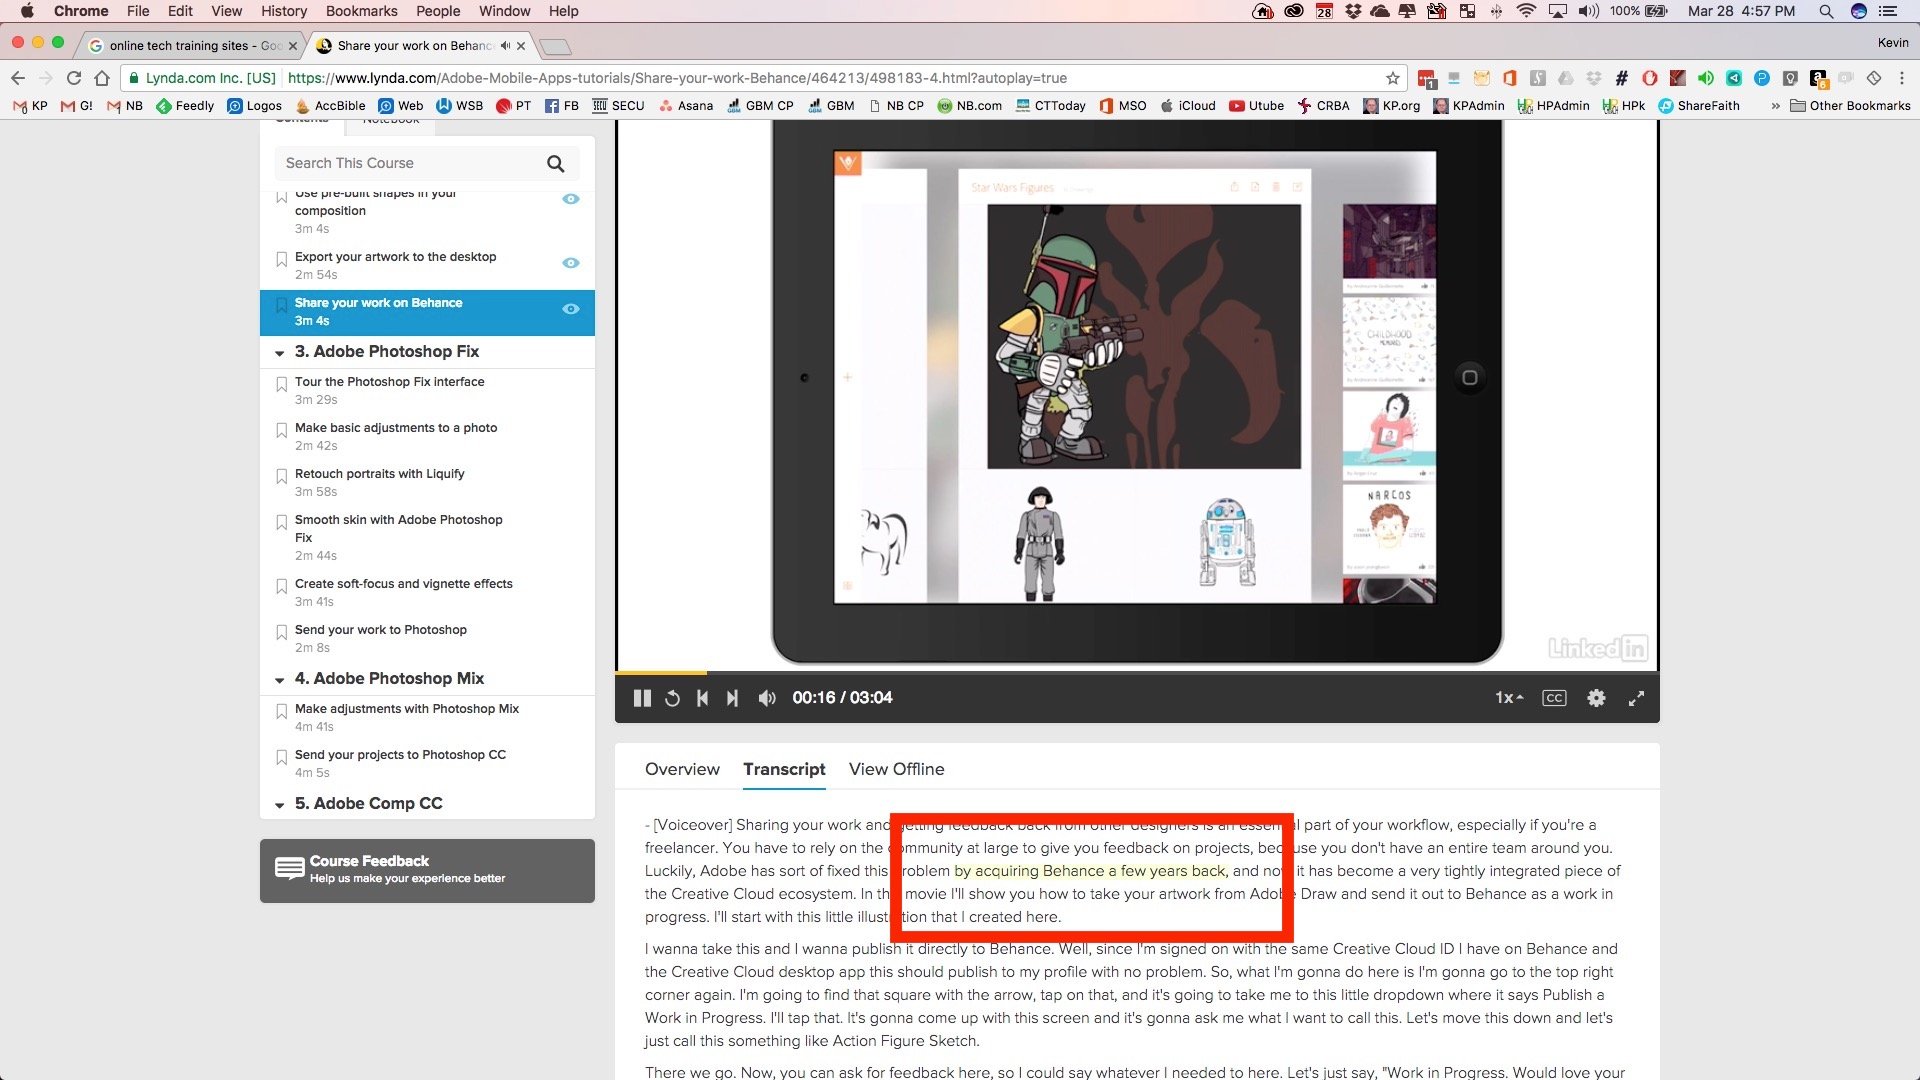
Task: Bookmark Tour the Photoshop Fix interface
Action: [282, 384]
